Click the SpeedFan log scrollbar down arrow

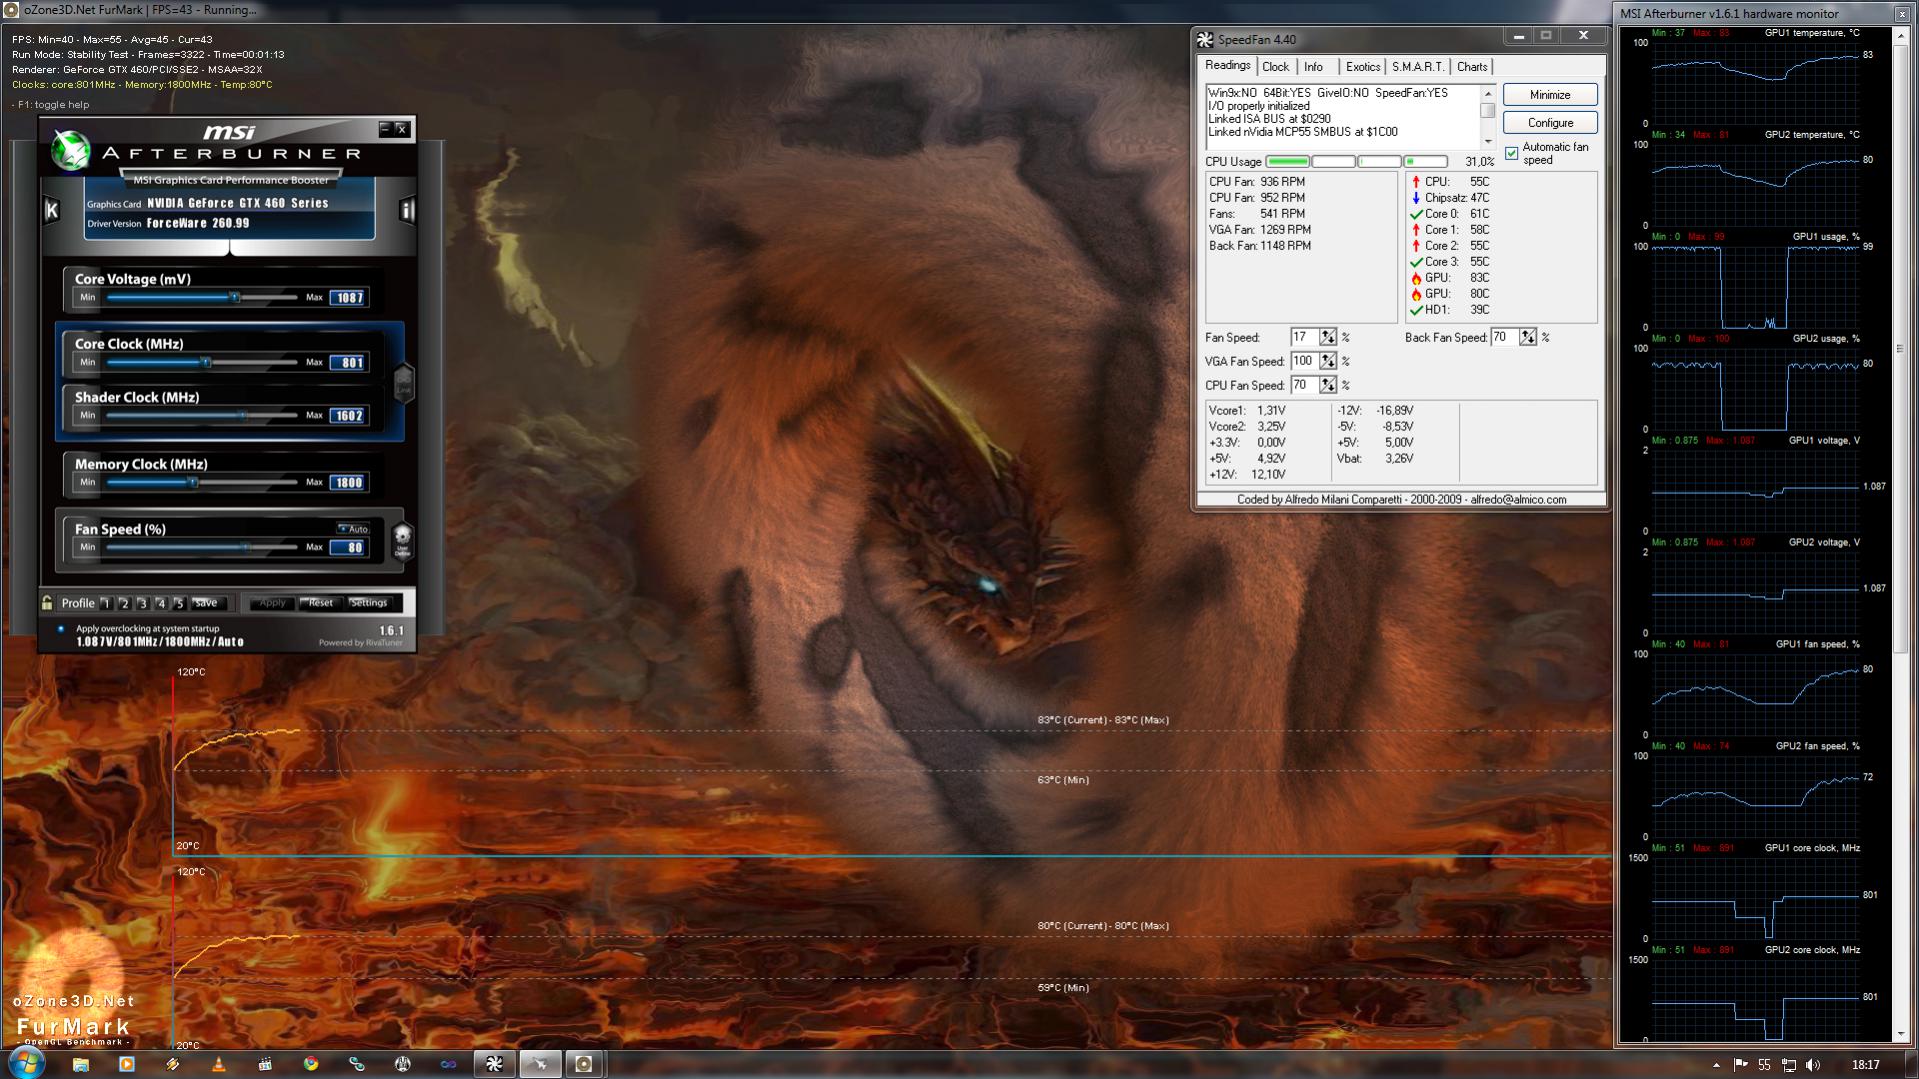pyautogui.click(x=1488, y=142)
